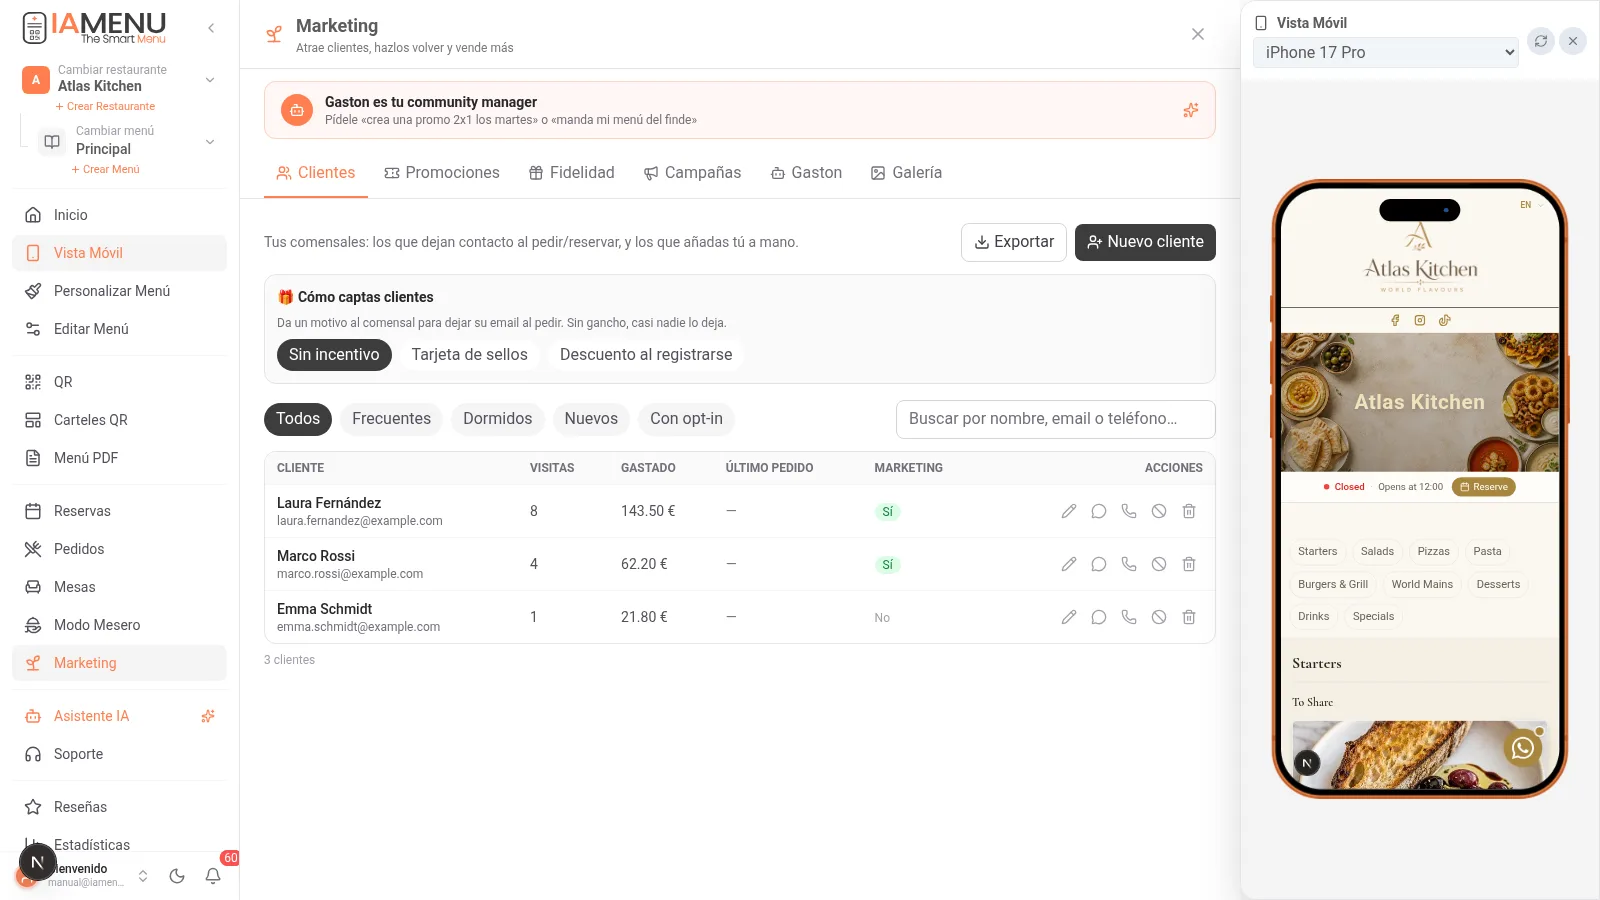This screenshot has height=900, width=1600.
Task: Open Reservas in the sidebar
Action: click(x=119, y=511)
